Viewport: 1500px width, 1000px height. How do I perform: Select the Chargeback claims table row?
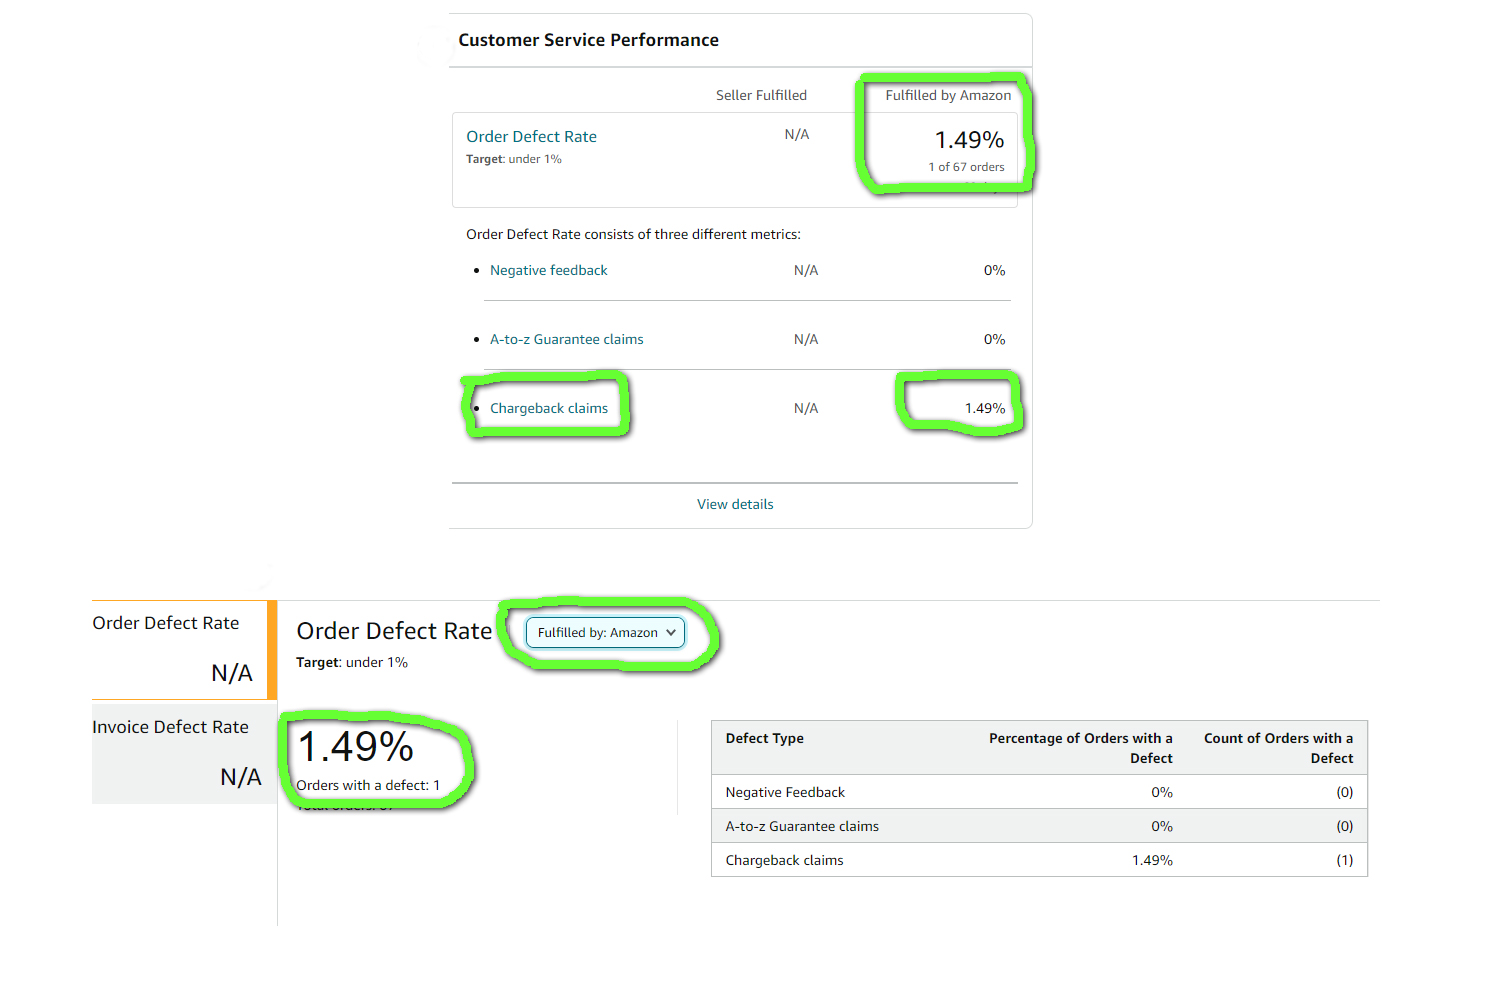[1039, 860]
